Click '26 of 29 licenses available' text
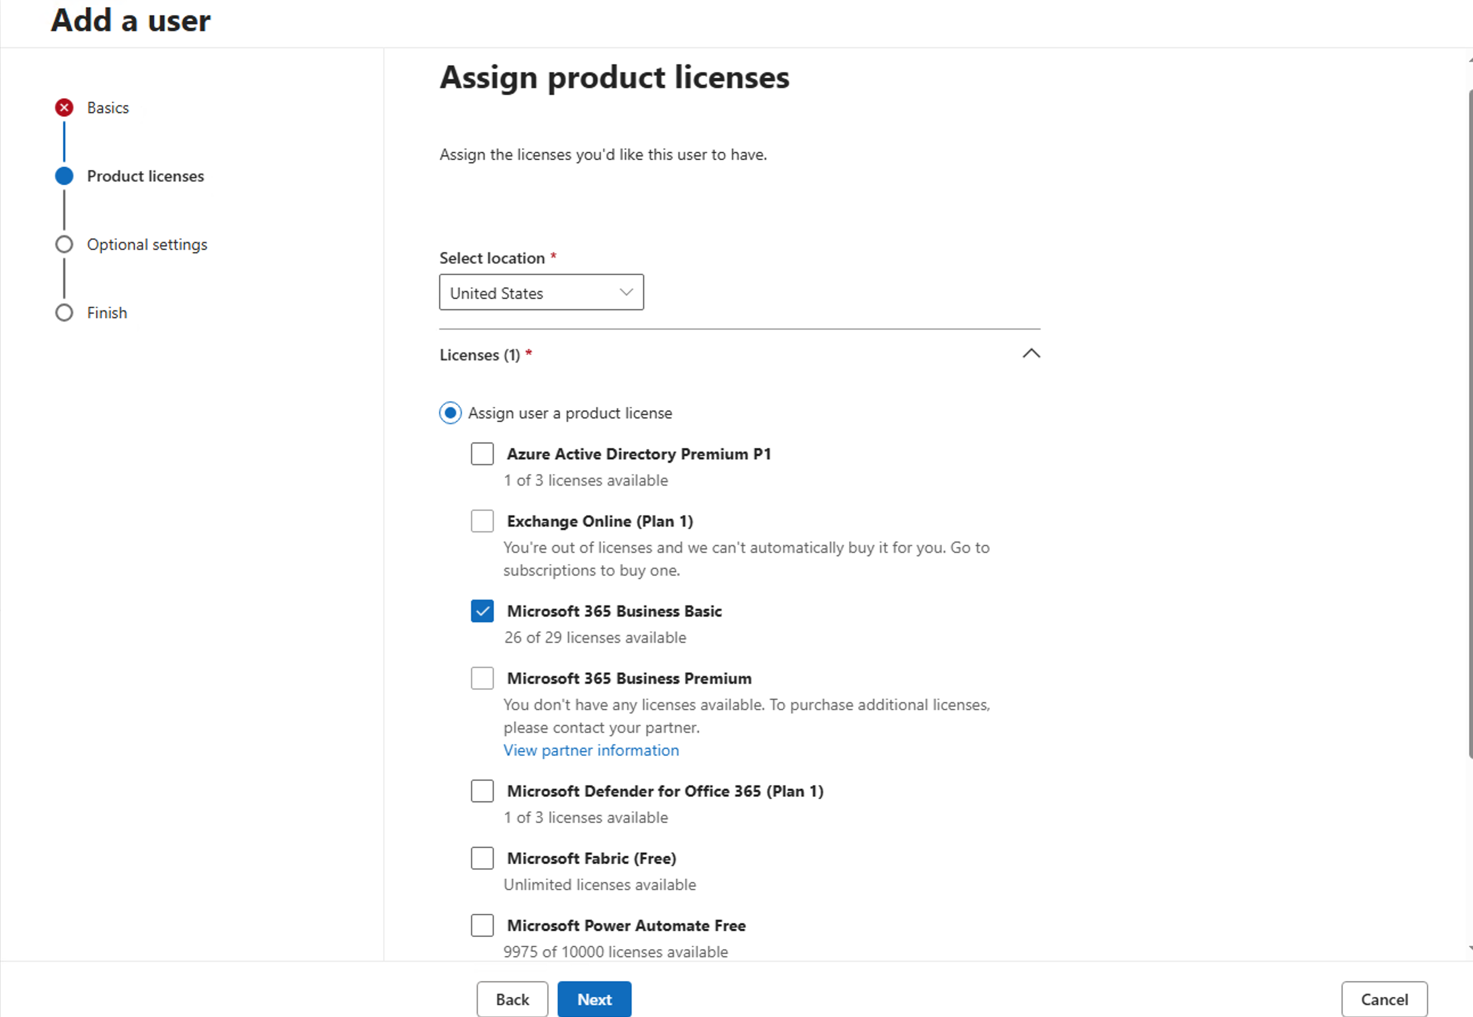Screen dimensions: 1473x1017 pos(595,637)
